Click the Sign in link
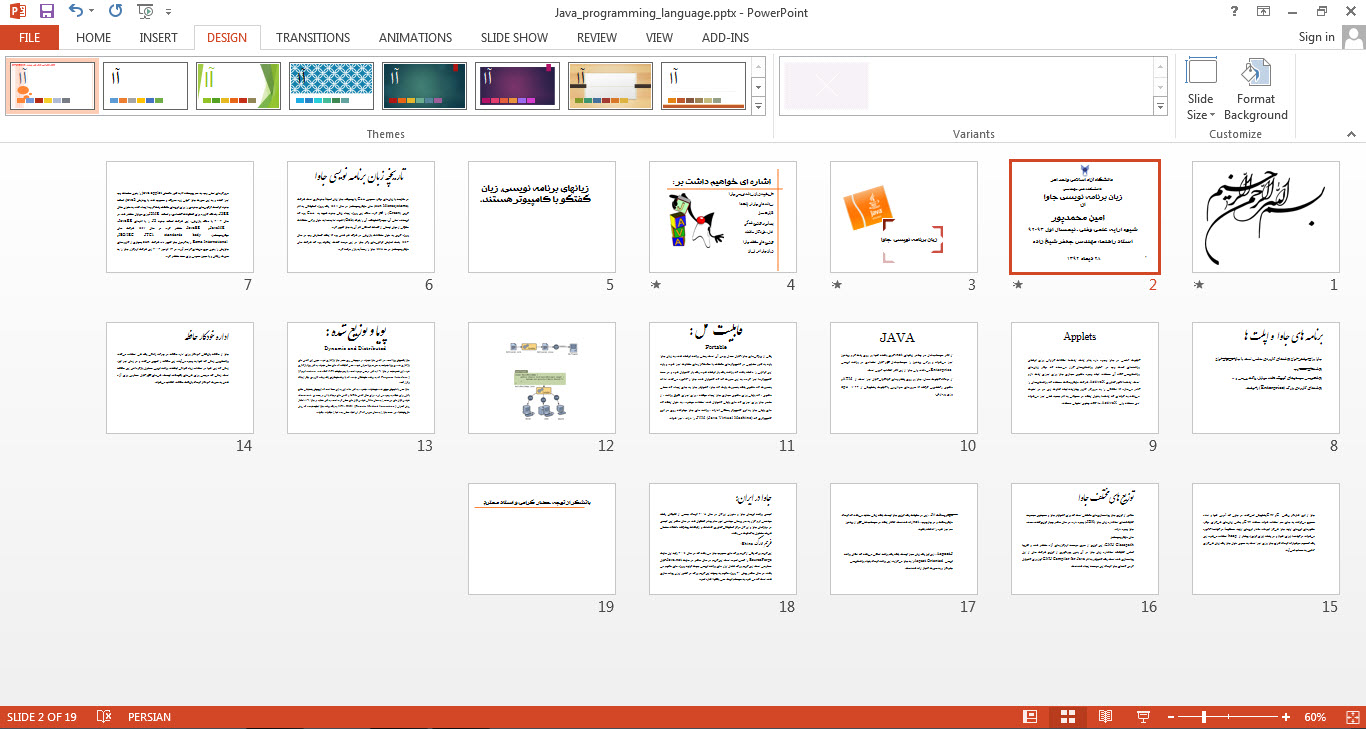The image size is (1366, 729). pos(1316,37)
